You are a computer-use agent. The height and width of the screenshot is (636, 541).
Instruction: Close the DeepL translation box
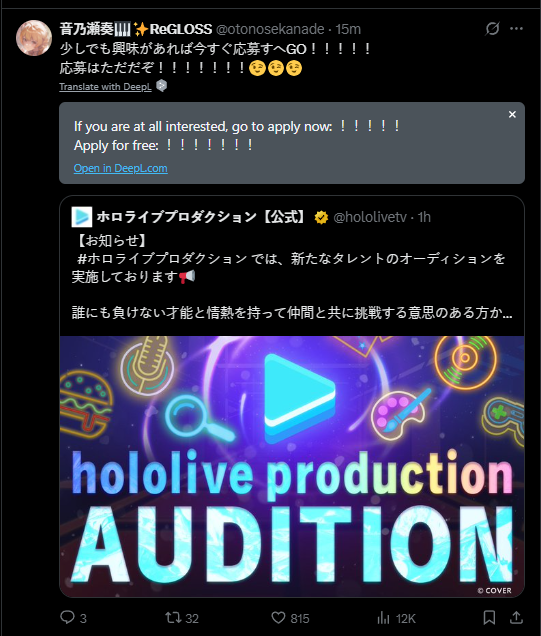pos(512,115)
